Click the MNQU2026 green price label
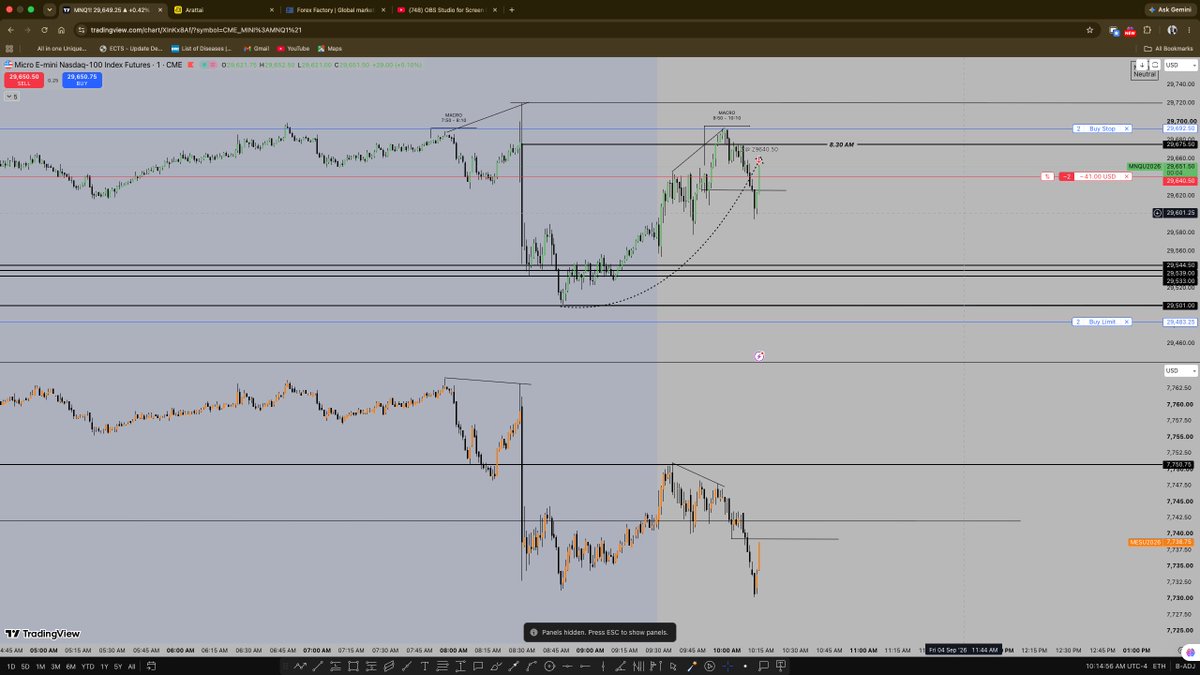Image resolution: width=1200 pixels, height=675 pixels. pyautogui.click(x=1145, y=166)
